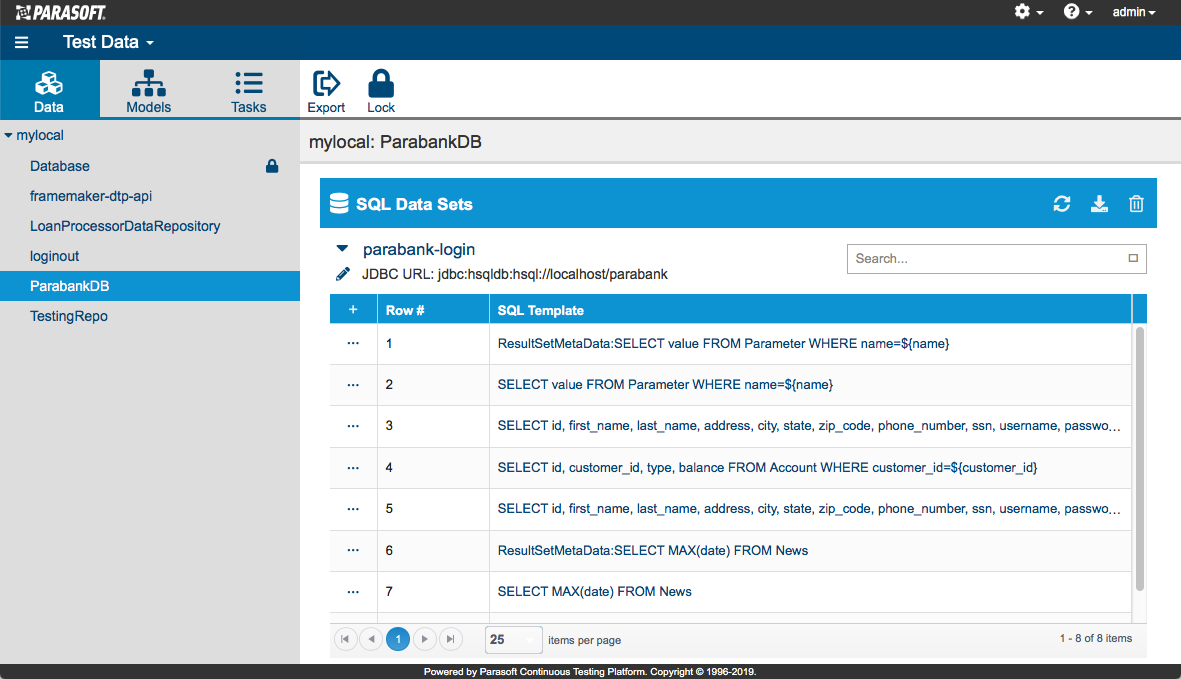Go to the last page of results

tap(450, 639)
